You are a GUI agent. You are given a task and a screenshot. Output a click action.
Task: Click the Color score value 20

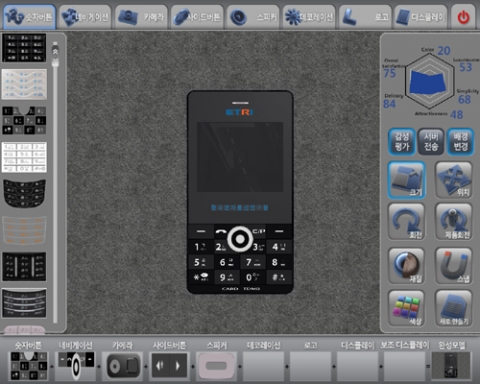444,51
